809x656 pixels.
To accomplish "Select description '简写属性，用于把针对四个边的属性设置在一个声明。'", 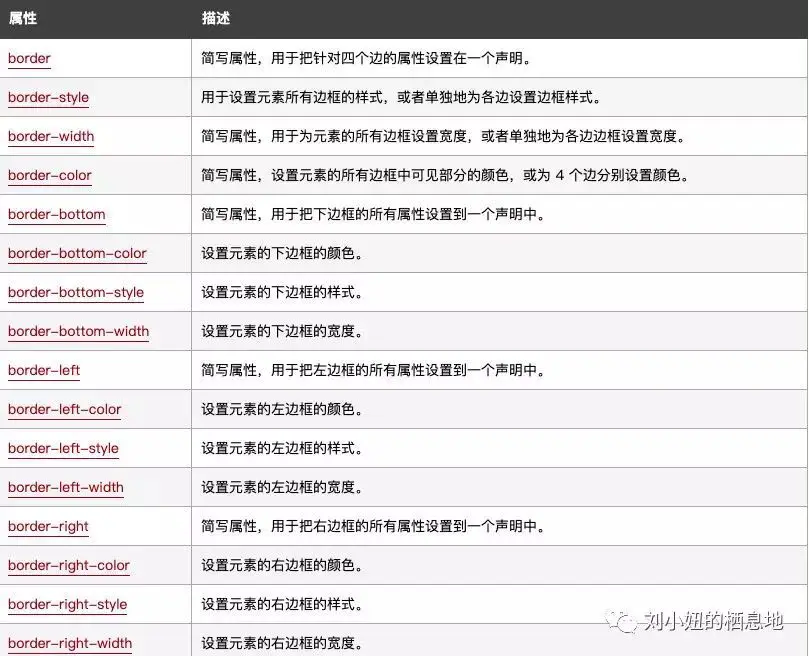I will pos(367,58).
